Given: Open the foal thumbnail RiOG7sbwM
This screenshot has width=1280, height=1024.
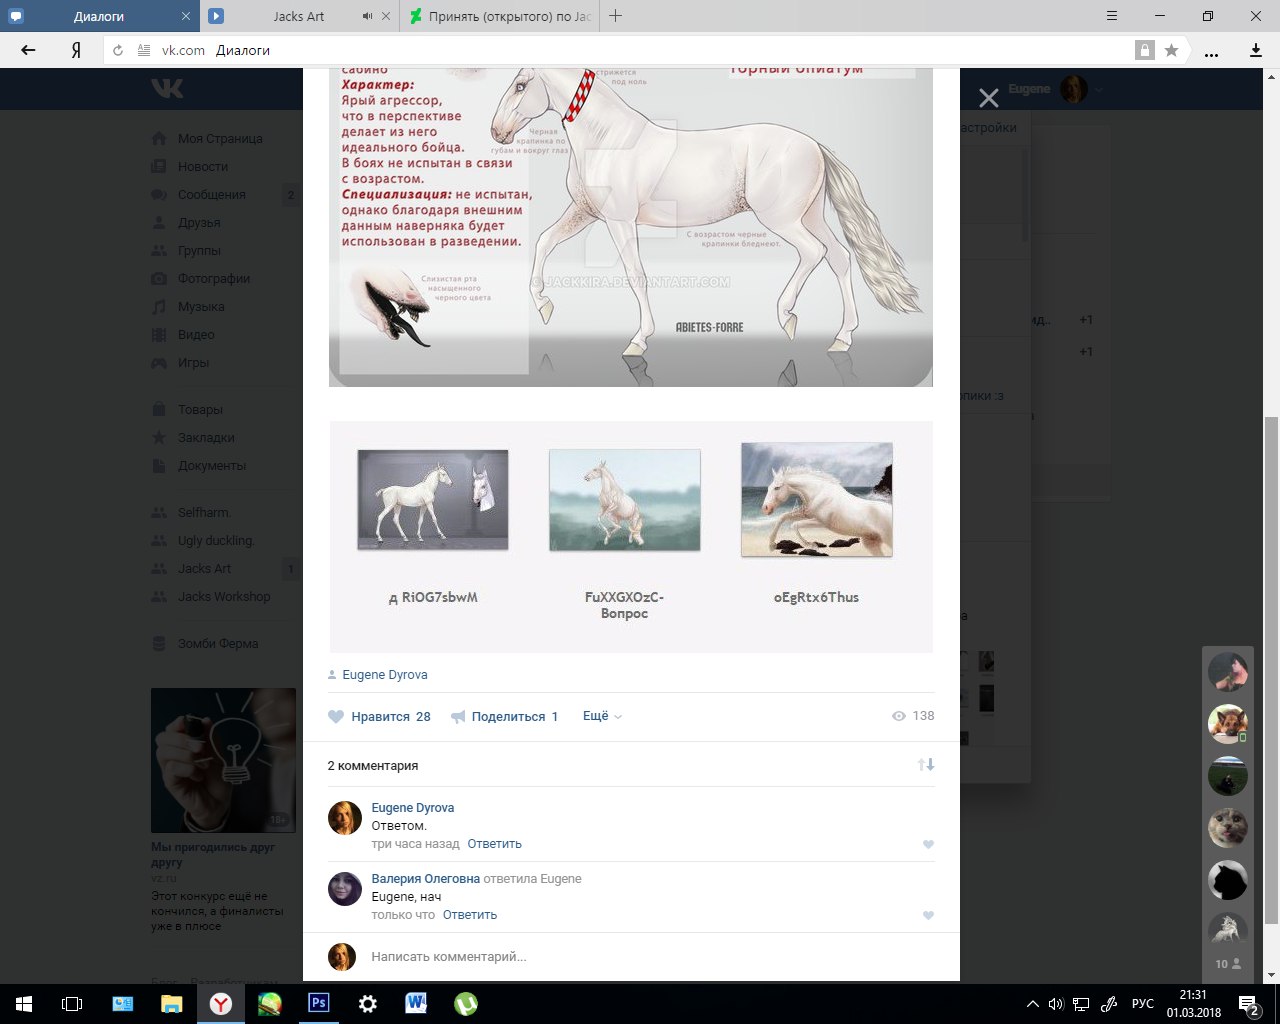Looking at the screenshot, I should [433, 499].
